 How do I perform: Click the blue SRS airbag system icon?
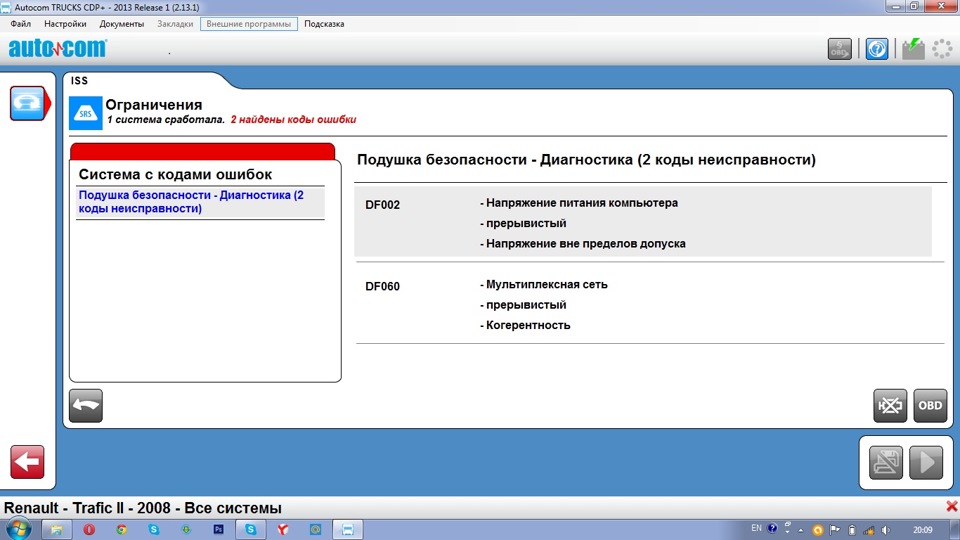pos(85,113)
